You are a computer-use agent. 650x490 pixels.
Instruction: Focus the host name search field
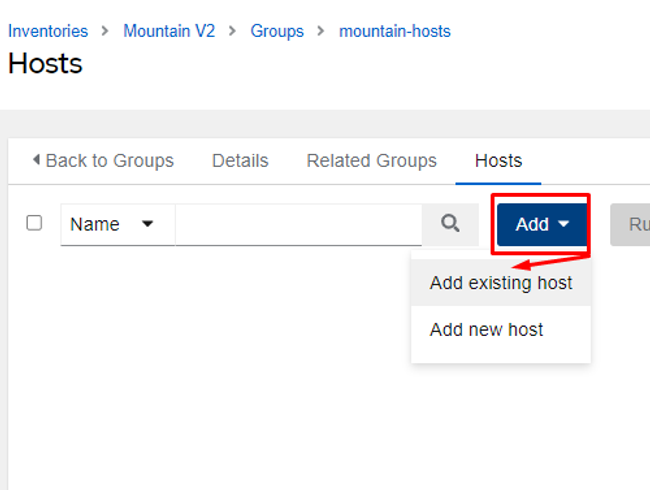coord(299,224)
